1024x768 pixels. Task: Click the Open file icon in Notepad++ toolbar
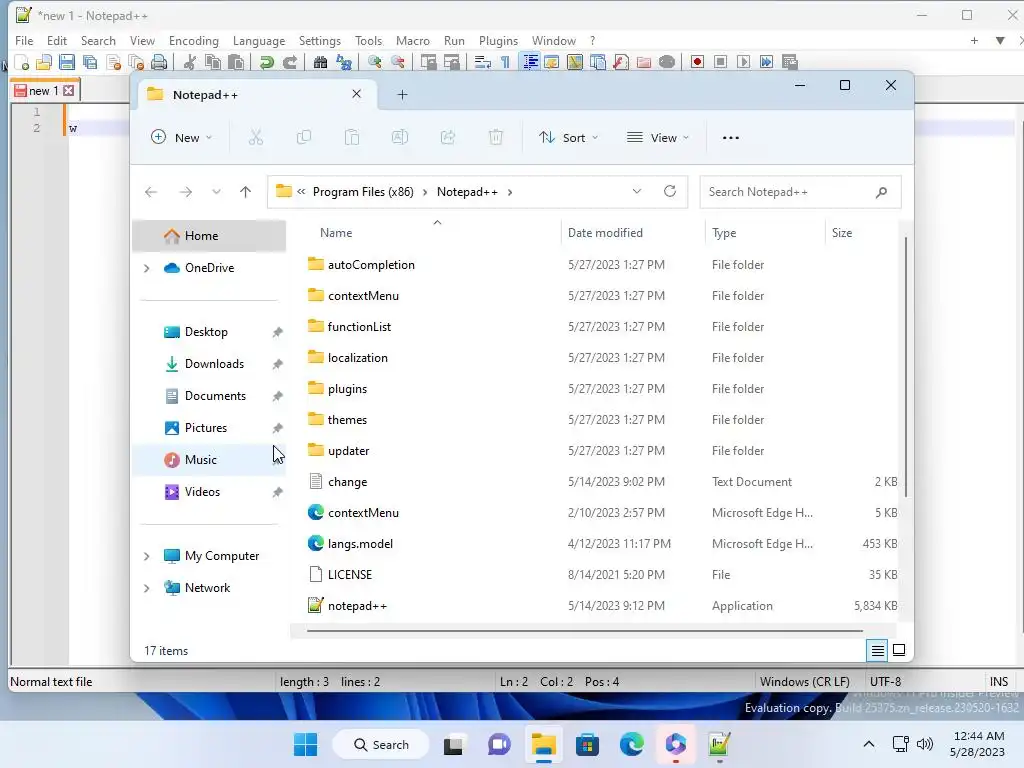point(44,62)
